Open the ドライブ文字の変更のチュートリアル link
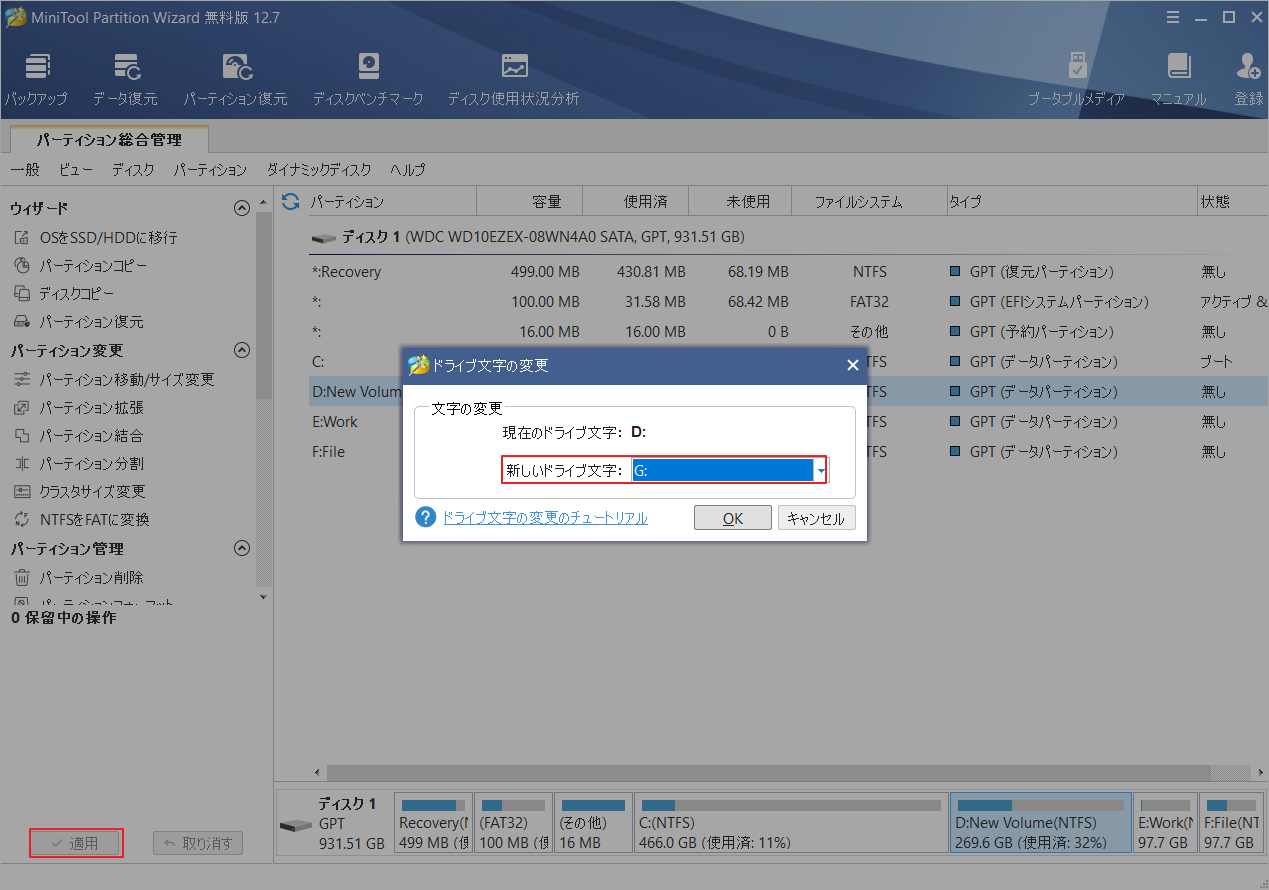The height and width of the screenshot is (890, 1269). [545, 518]
